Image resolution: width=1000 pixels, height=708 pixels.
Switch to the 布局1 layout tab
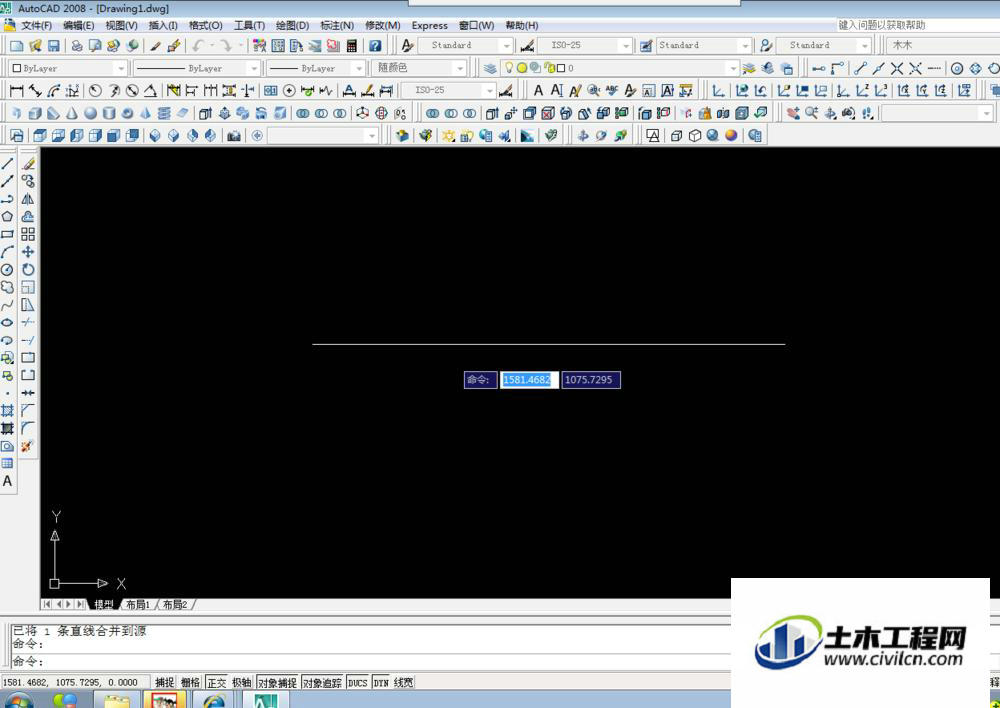138,604
